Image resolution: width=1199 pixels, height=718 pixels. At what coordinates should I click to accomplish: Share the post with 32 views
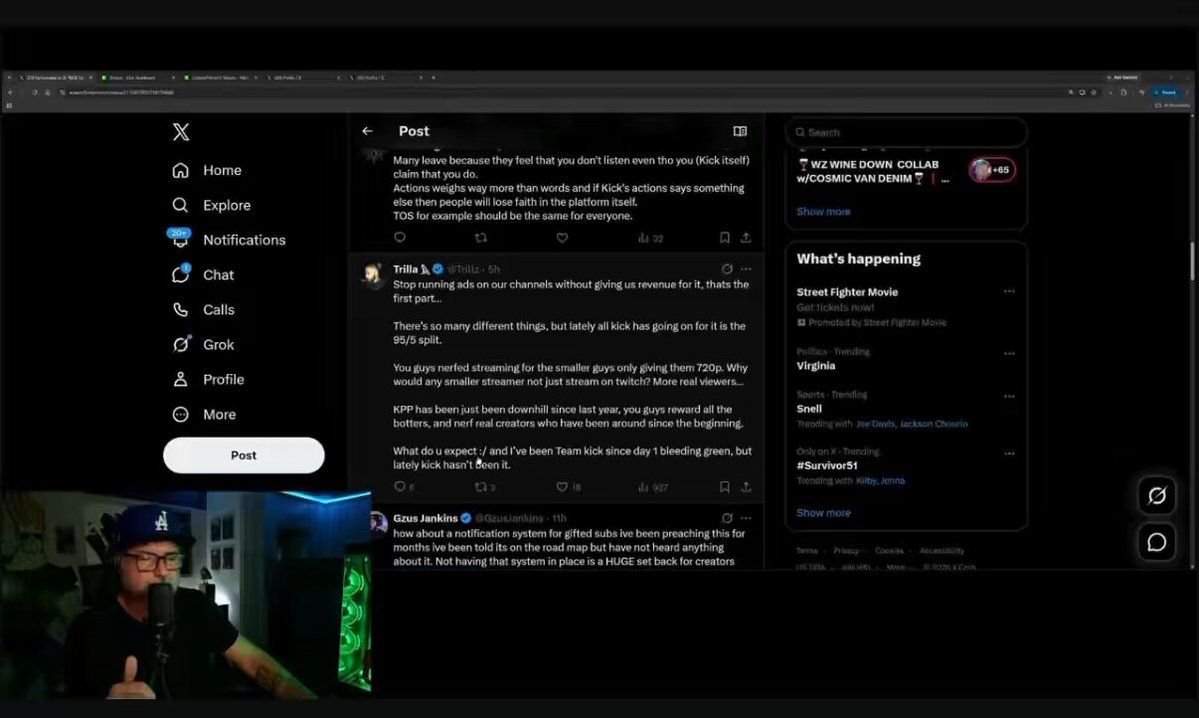click(746, 238)
